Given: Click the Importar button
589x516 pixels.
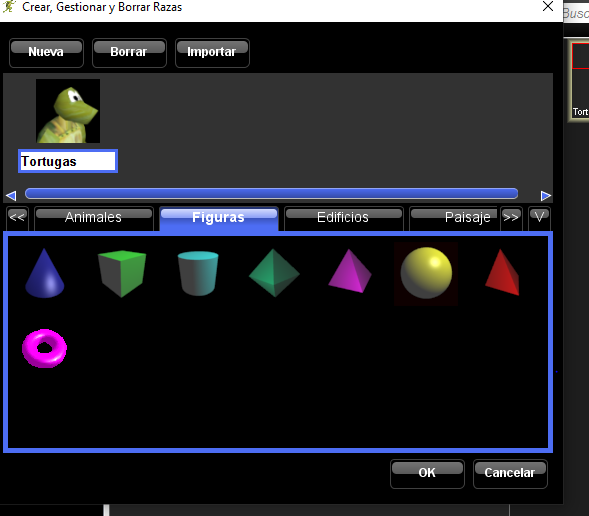Looking at the screenshot, I should pyautogui.click(x=212, y=53).
